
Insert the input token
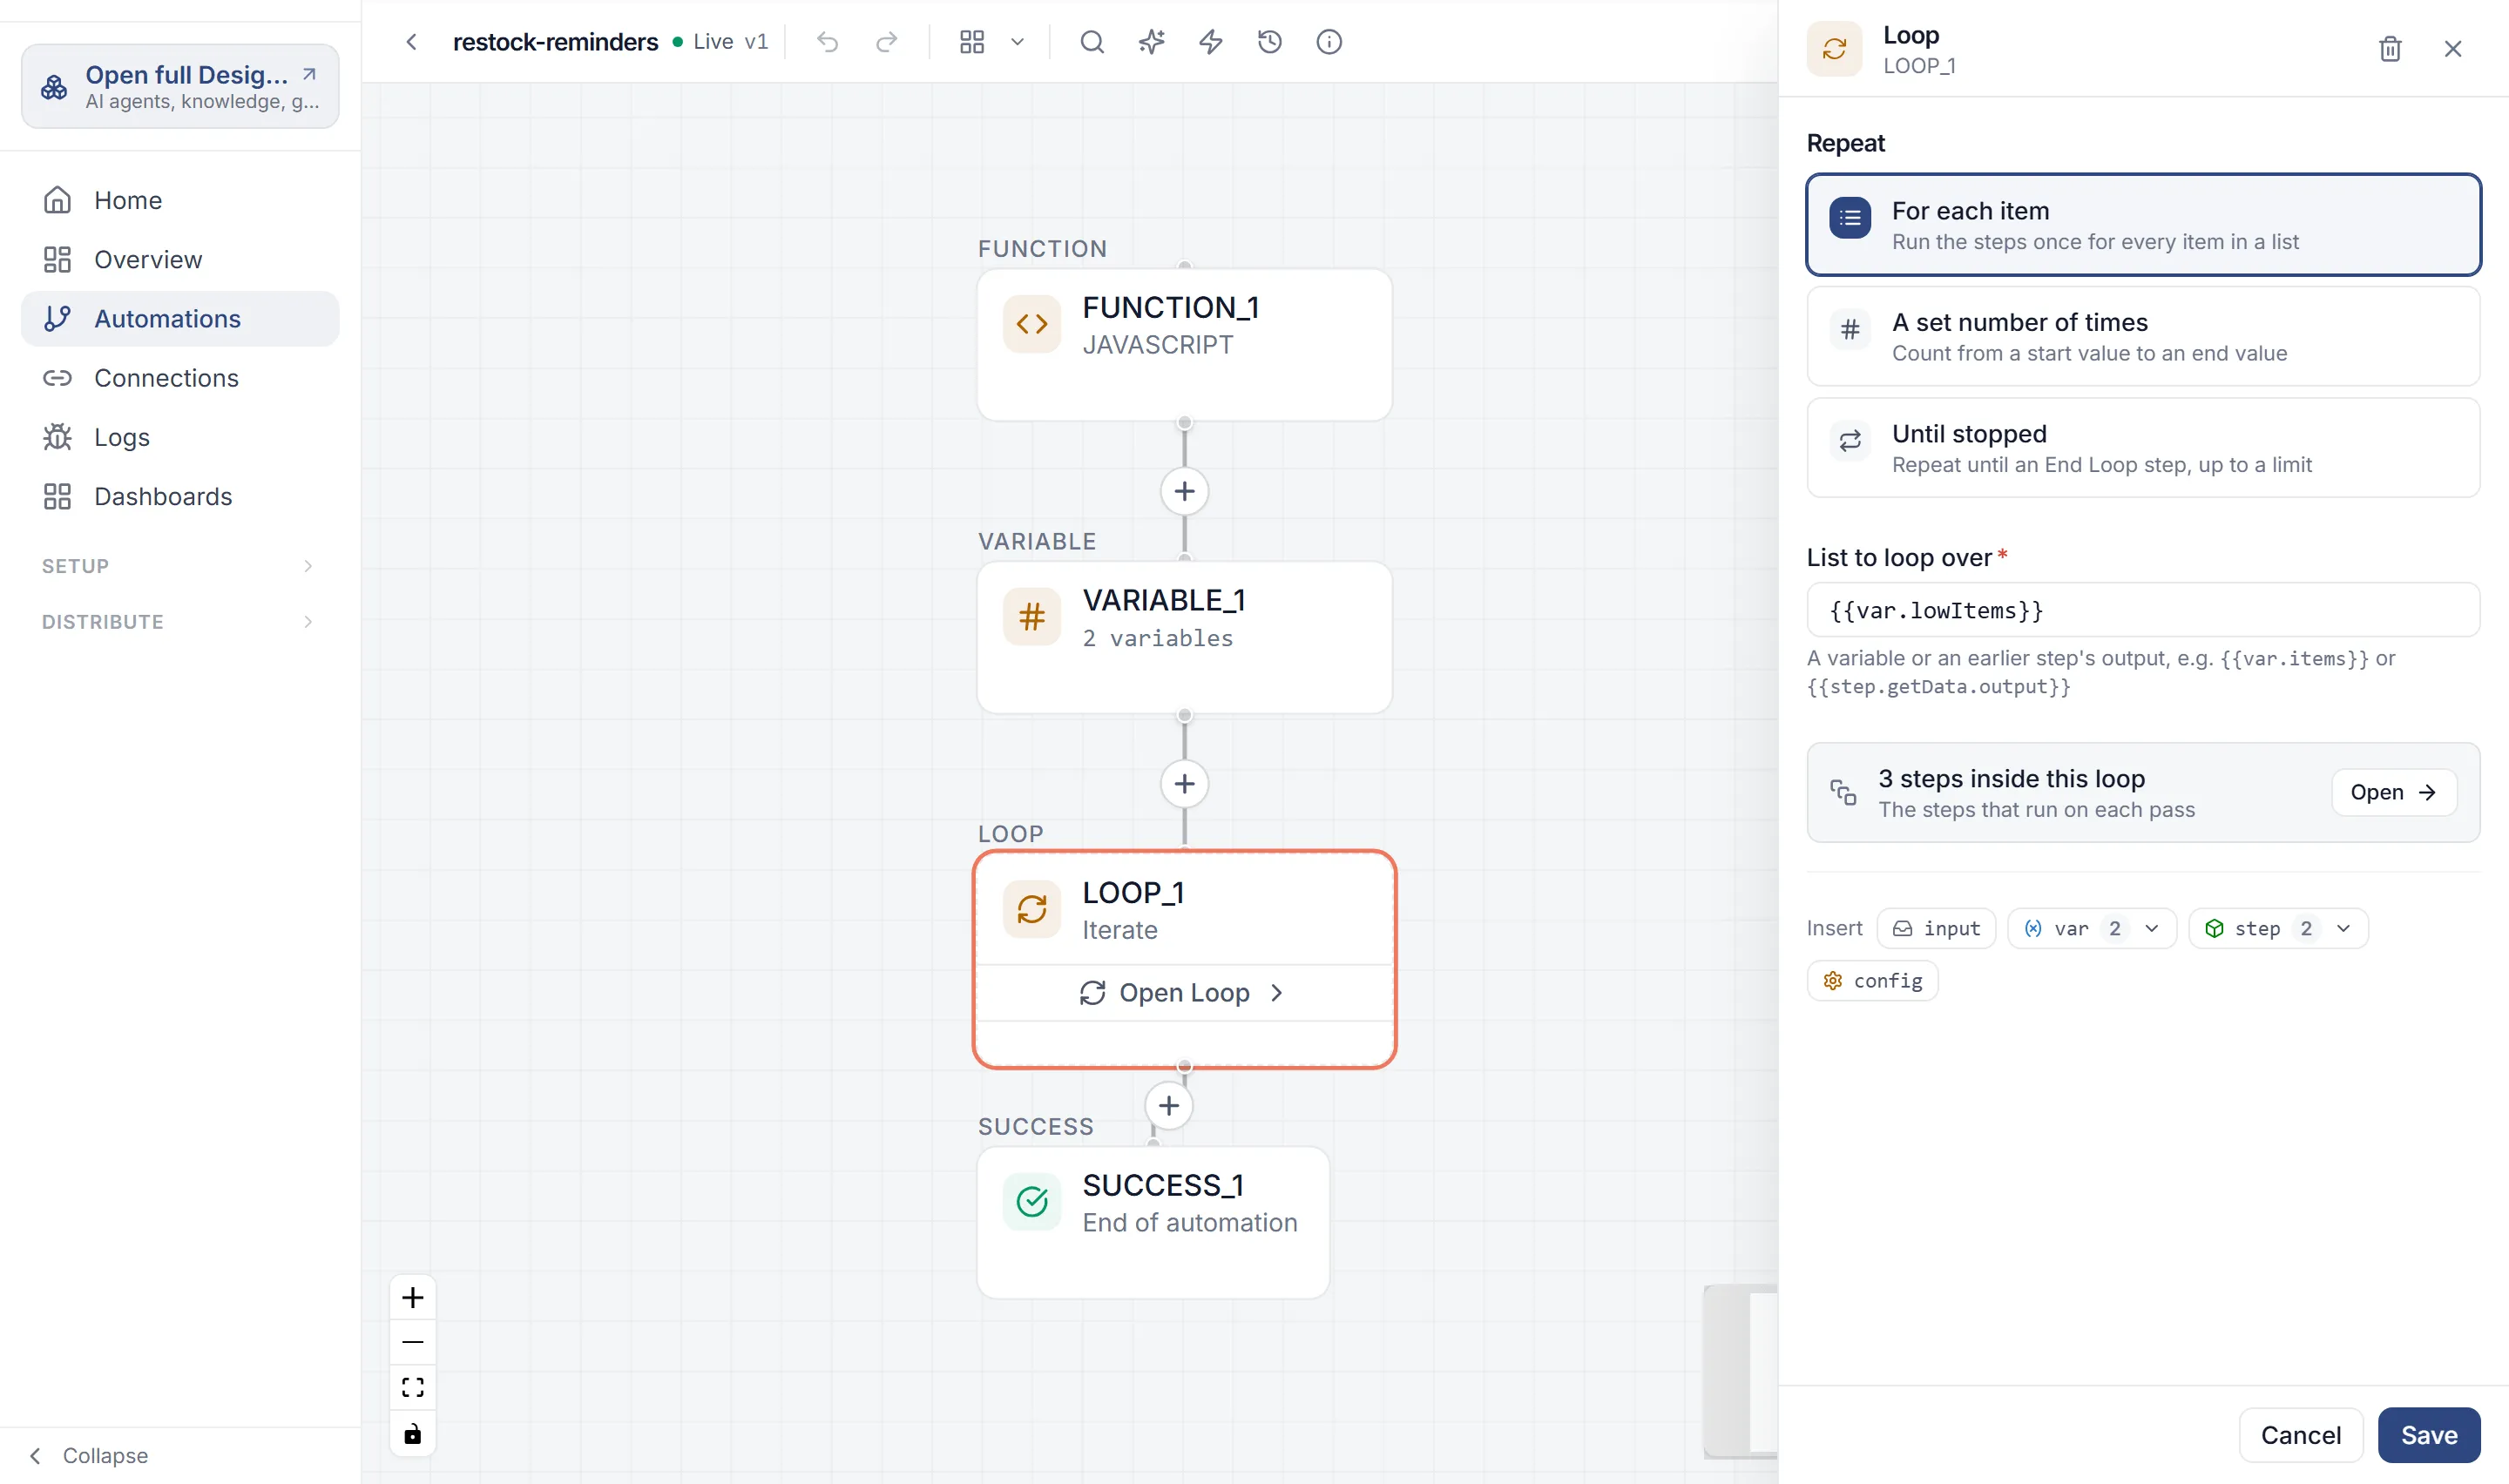click(1936, 928)
